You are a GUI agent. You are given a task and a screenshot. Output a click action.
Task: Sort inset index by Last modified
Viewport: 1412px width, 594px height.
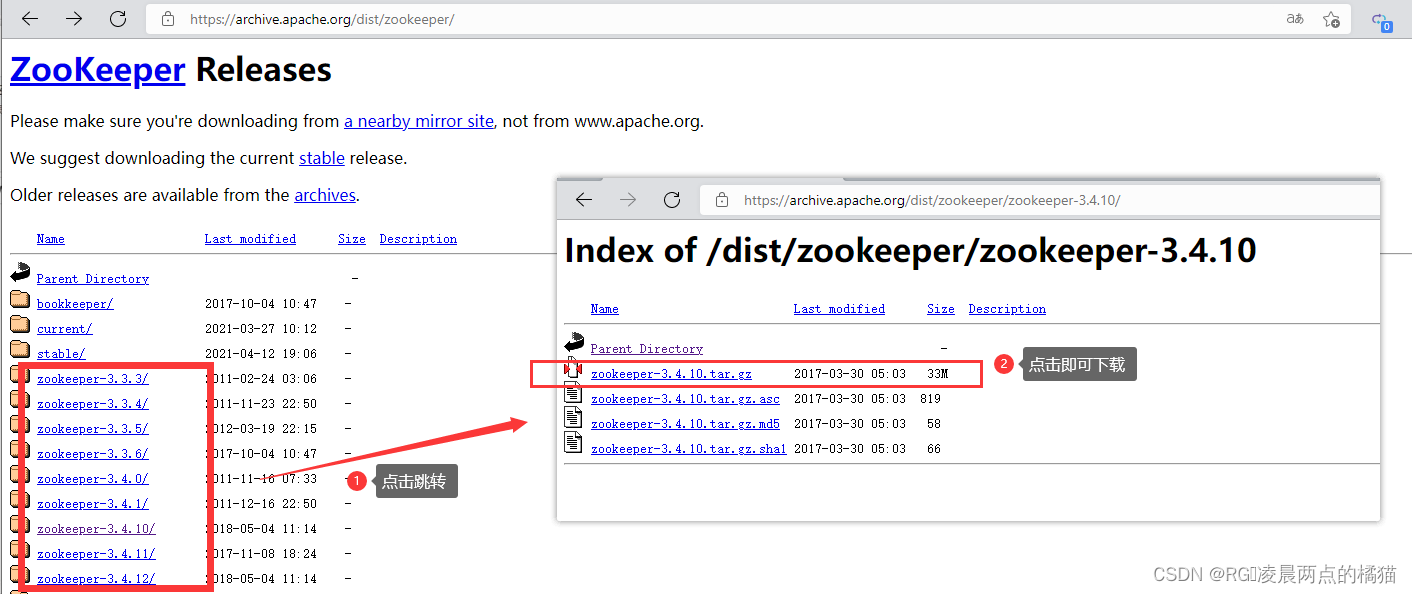click(839, 309)
